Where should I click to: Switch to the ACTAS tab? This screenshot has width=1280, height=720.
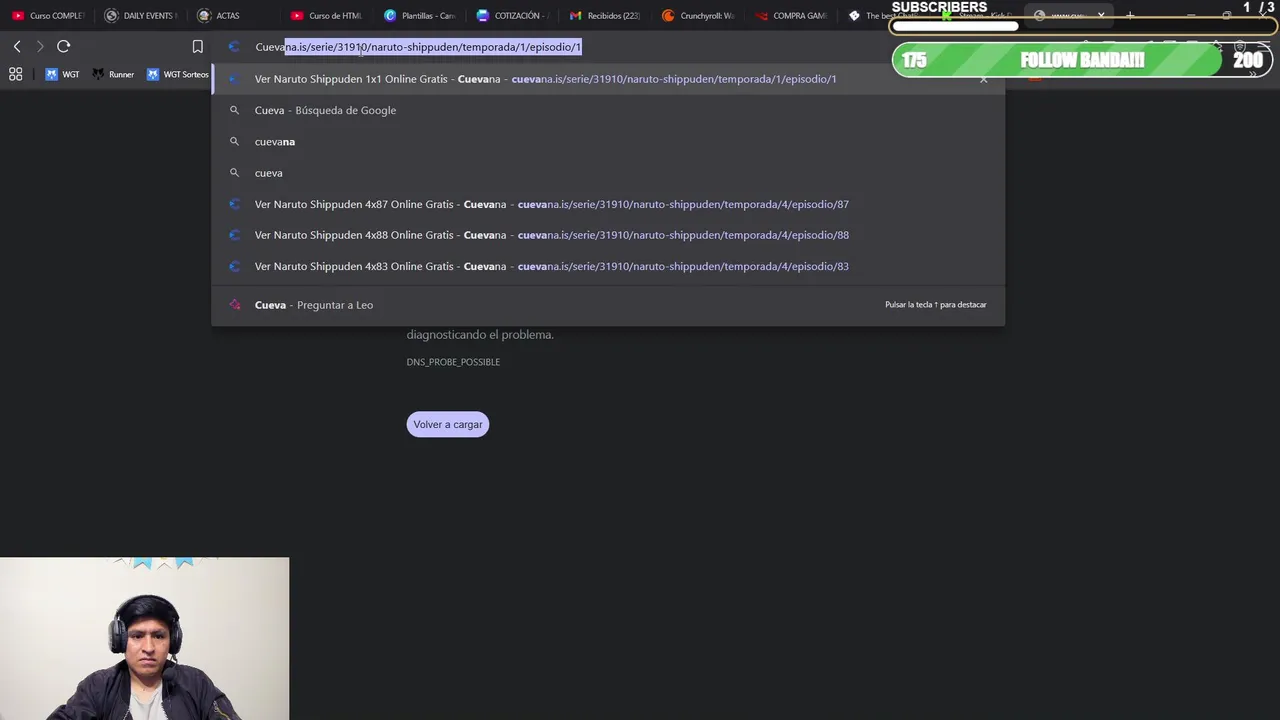coord(219,16)
